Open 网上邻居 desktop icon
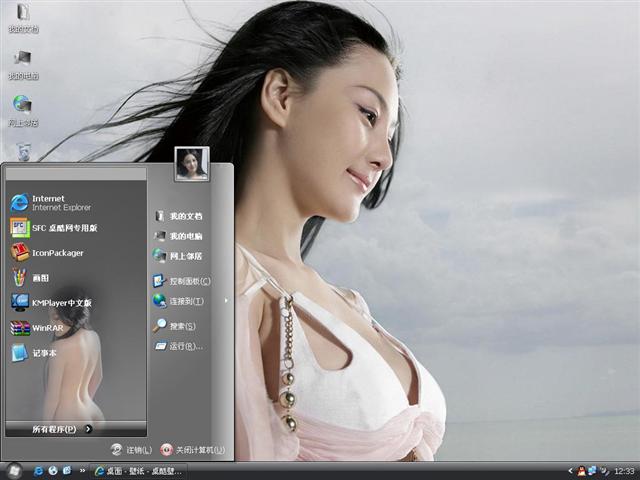Image resolution: width=640 pixels, height=480 pixels. pyautogui.click(x=23, y=111)
